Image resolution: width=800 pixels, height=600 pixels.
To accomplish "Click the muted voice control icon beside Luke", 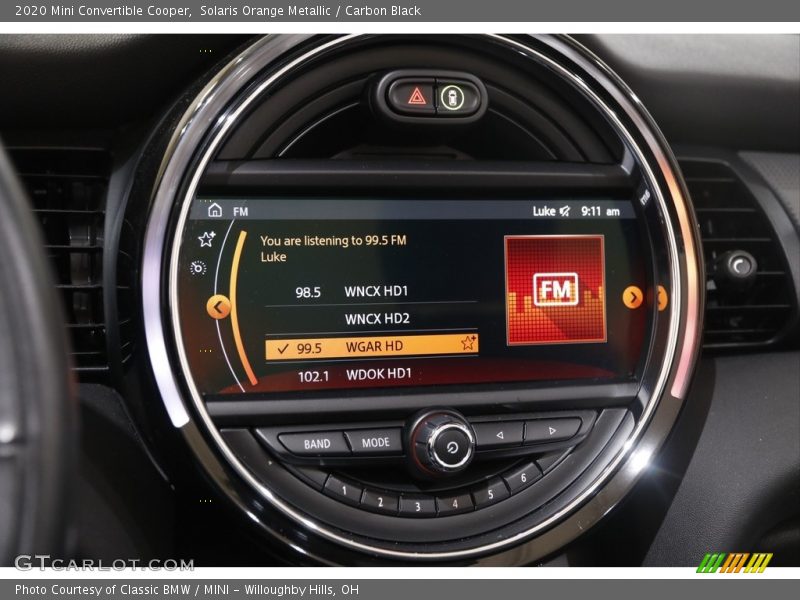I will (x=564, y=209).
